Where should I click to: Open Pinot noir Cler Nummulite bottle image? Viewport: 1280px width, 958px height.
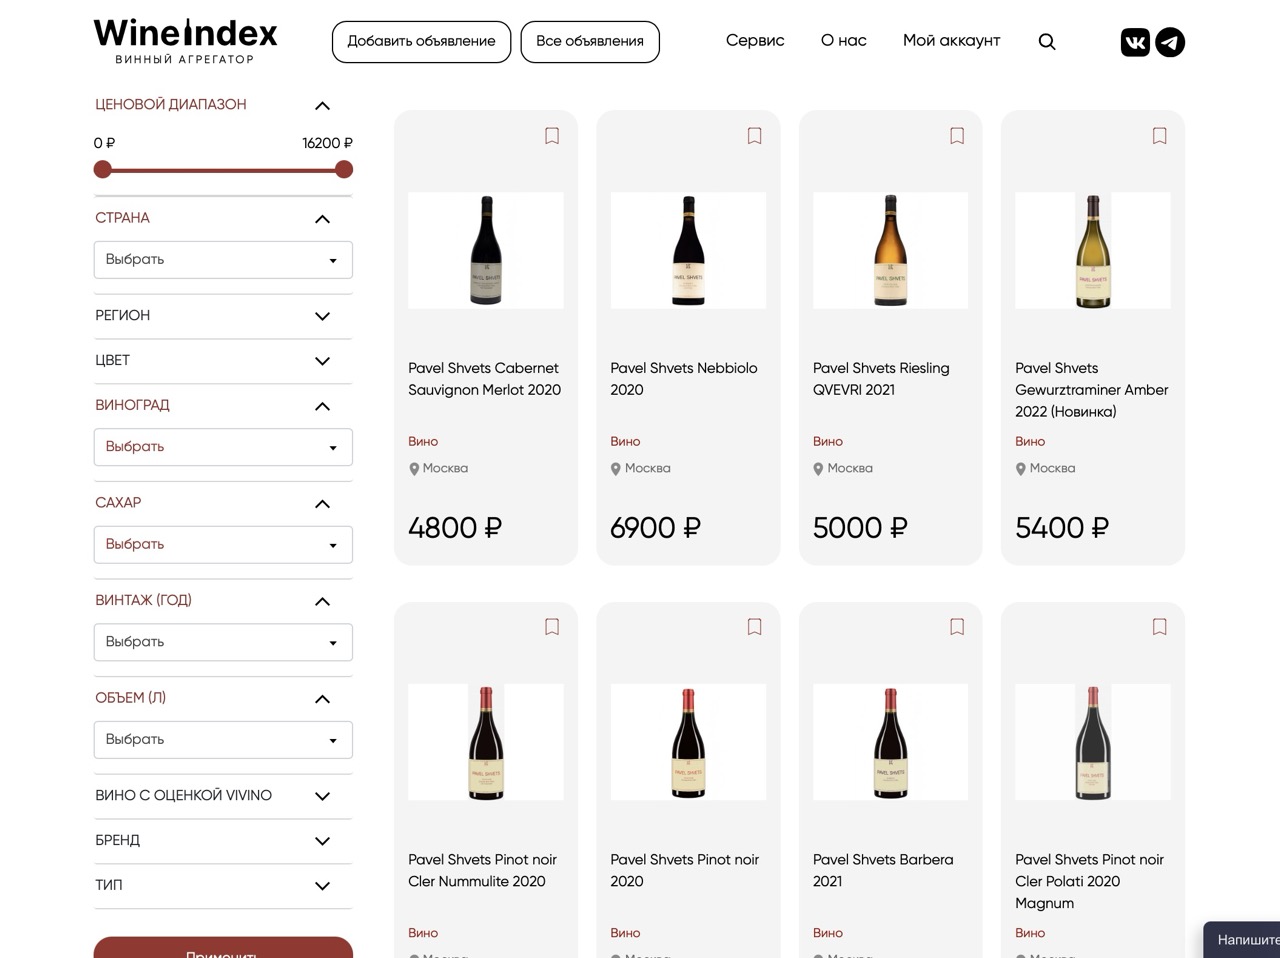pos(486,742)
